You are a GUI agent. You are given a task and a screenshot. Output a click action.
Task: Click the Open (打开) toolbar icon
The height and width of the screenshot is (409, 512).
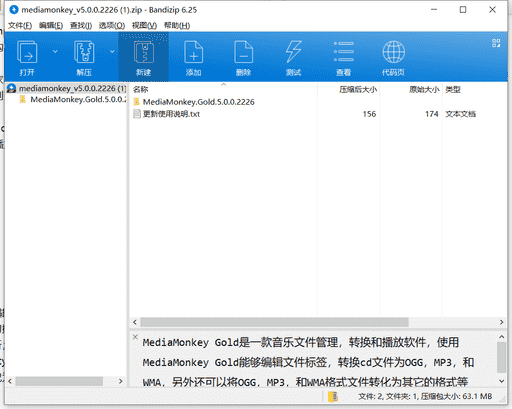coord(27,57)
